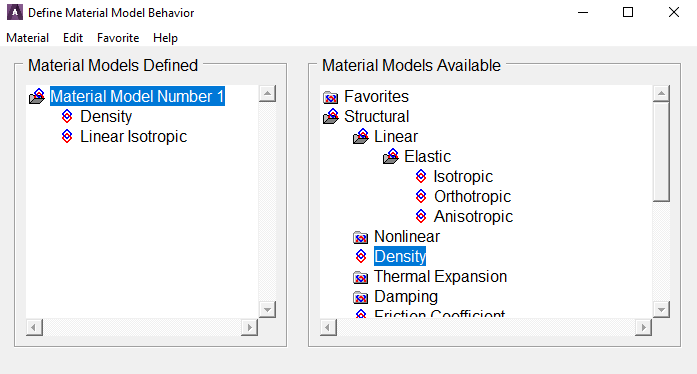This screenshot has width=697, height=374.
Task: Select the Damping label
Action: click(406, 297)
